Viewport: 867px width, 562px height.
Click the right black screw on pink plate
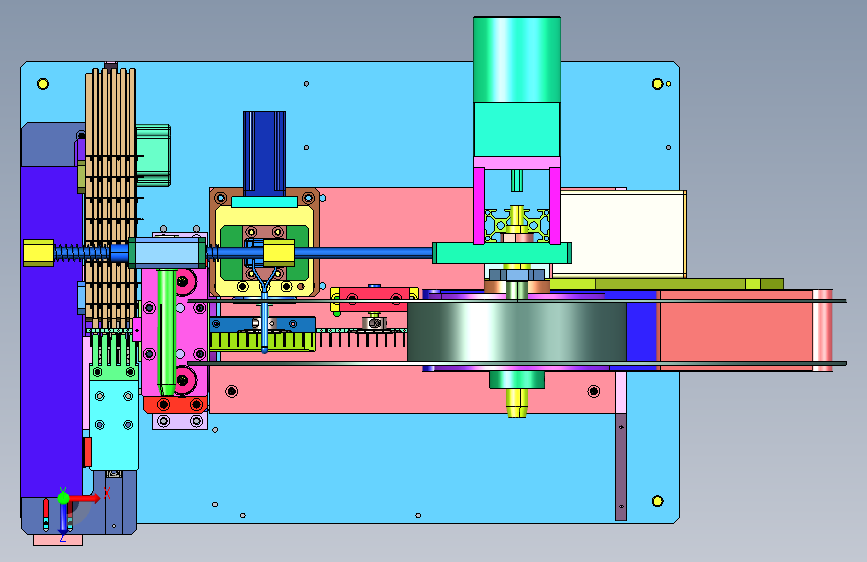coord(594,392)
